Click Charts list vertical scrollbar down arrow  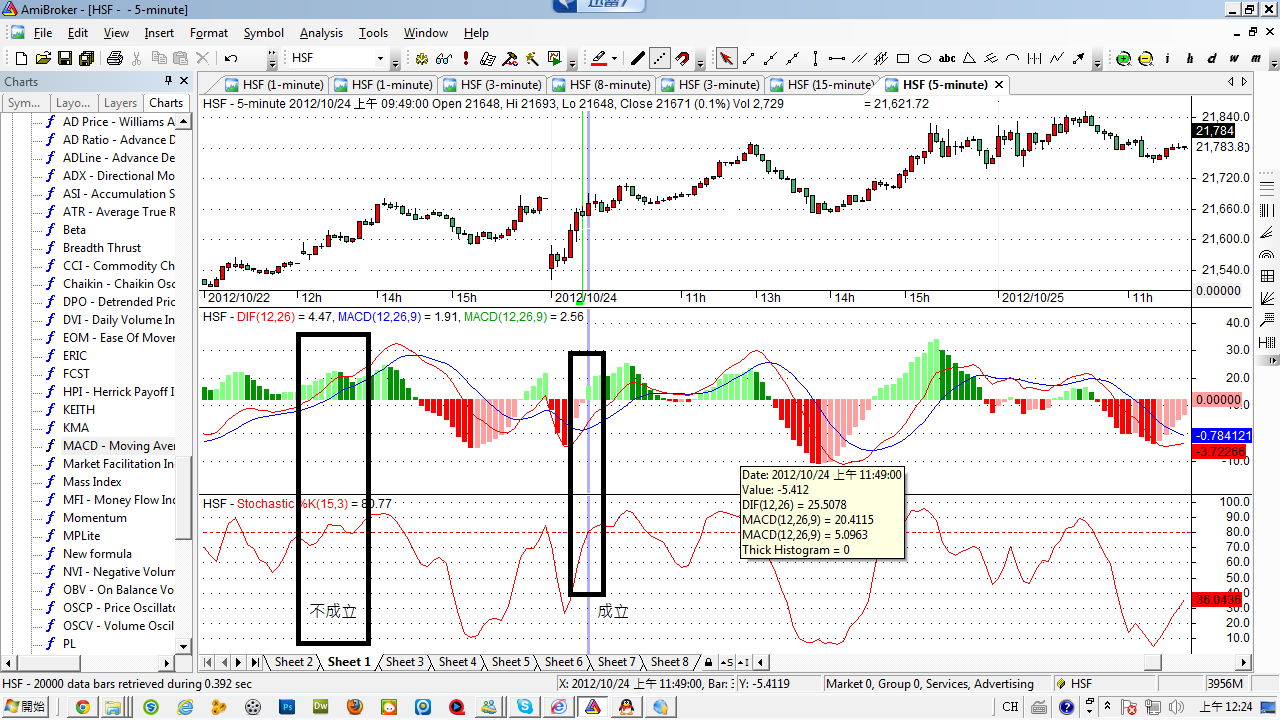[x=183, y=645]
